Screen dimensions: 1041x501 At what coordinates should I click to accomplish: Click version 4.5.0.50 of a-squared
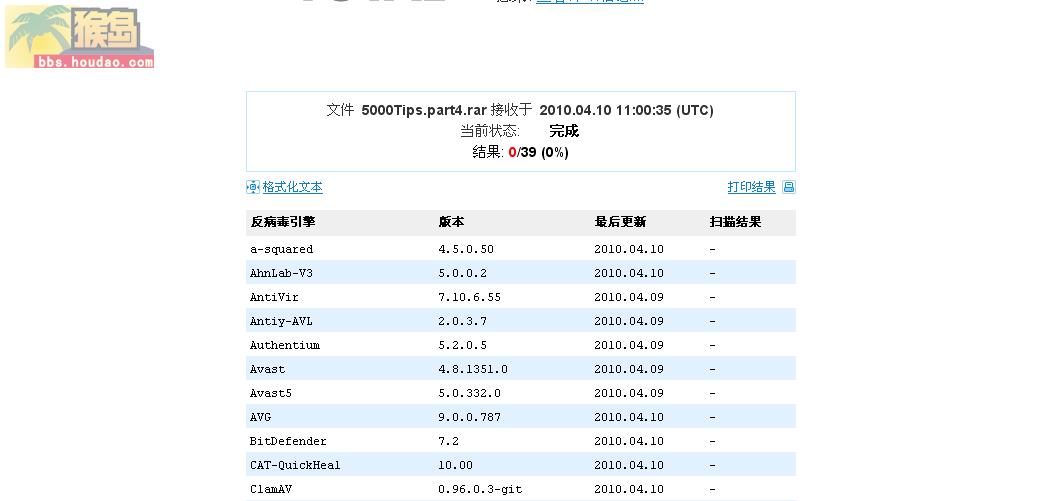[x=466, y=250]
